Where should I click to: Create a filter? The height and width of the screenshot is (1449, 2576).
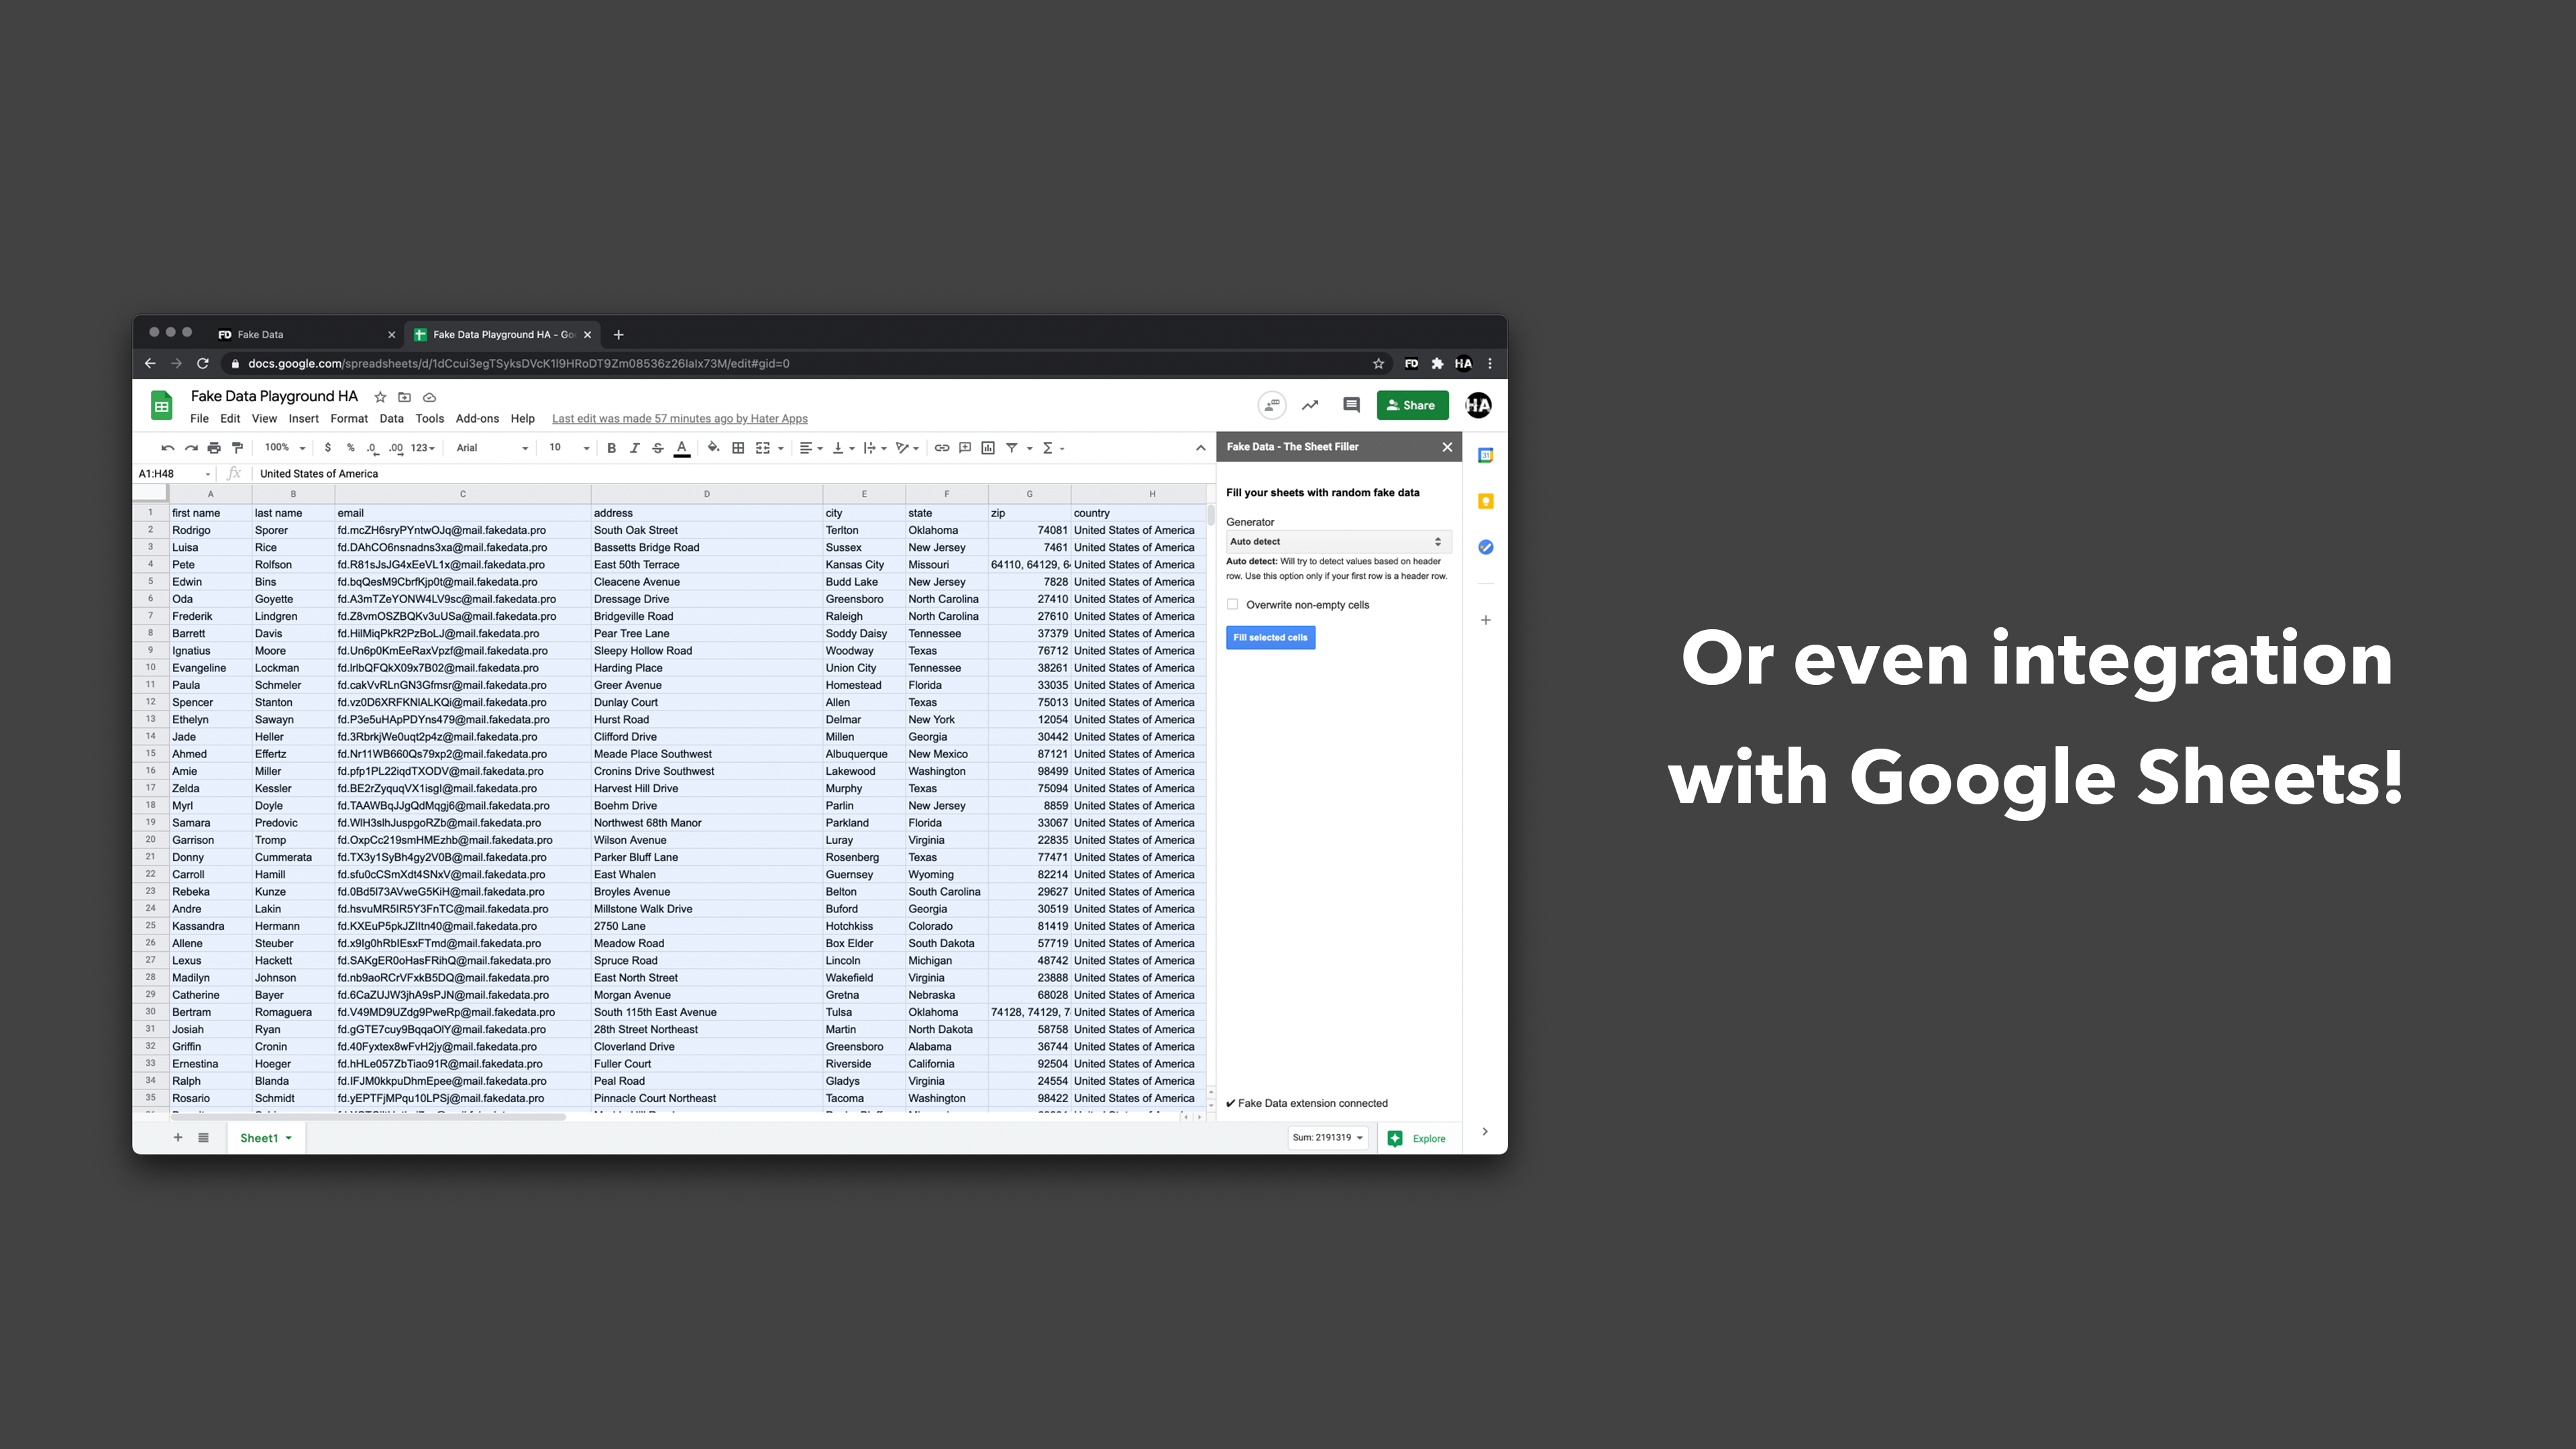pos(1011,448)
